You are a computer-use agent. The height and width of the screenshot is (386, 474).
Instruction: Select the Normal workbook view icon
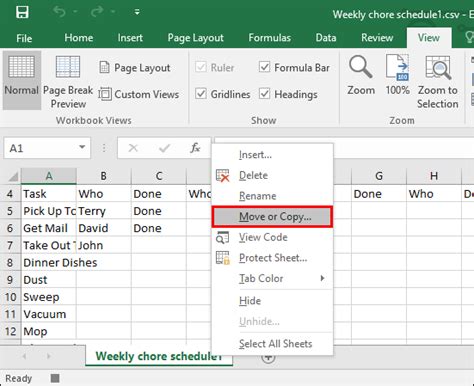22,80
